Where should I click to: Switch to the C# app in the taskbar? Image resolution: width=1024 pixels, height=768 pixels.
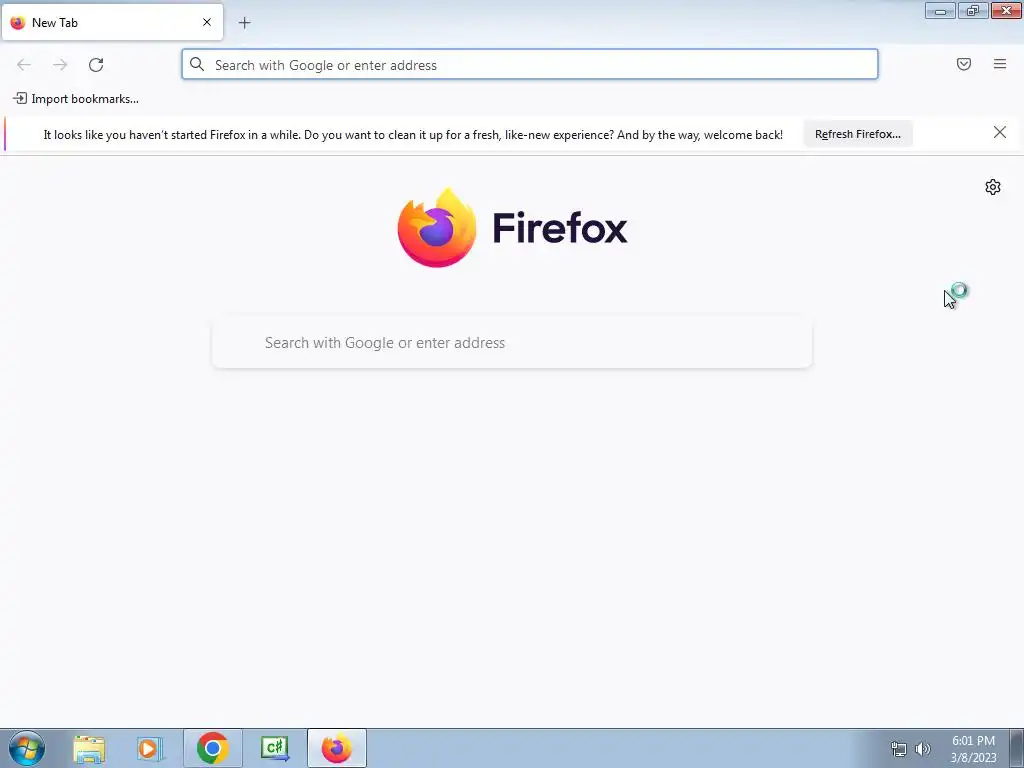tap(275, 748)
